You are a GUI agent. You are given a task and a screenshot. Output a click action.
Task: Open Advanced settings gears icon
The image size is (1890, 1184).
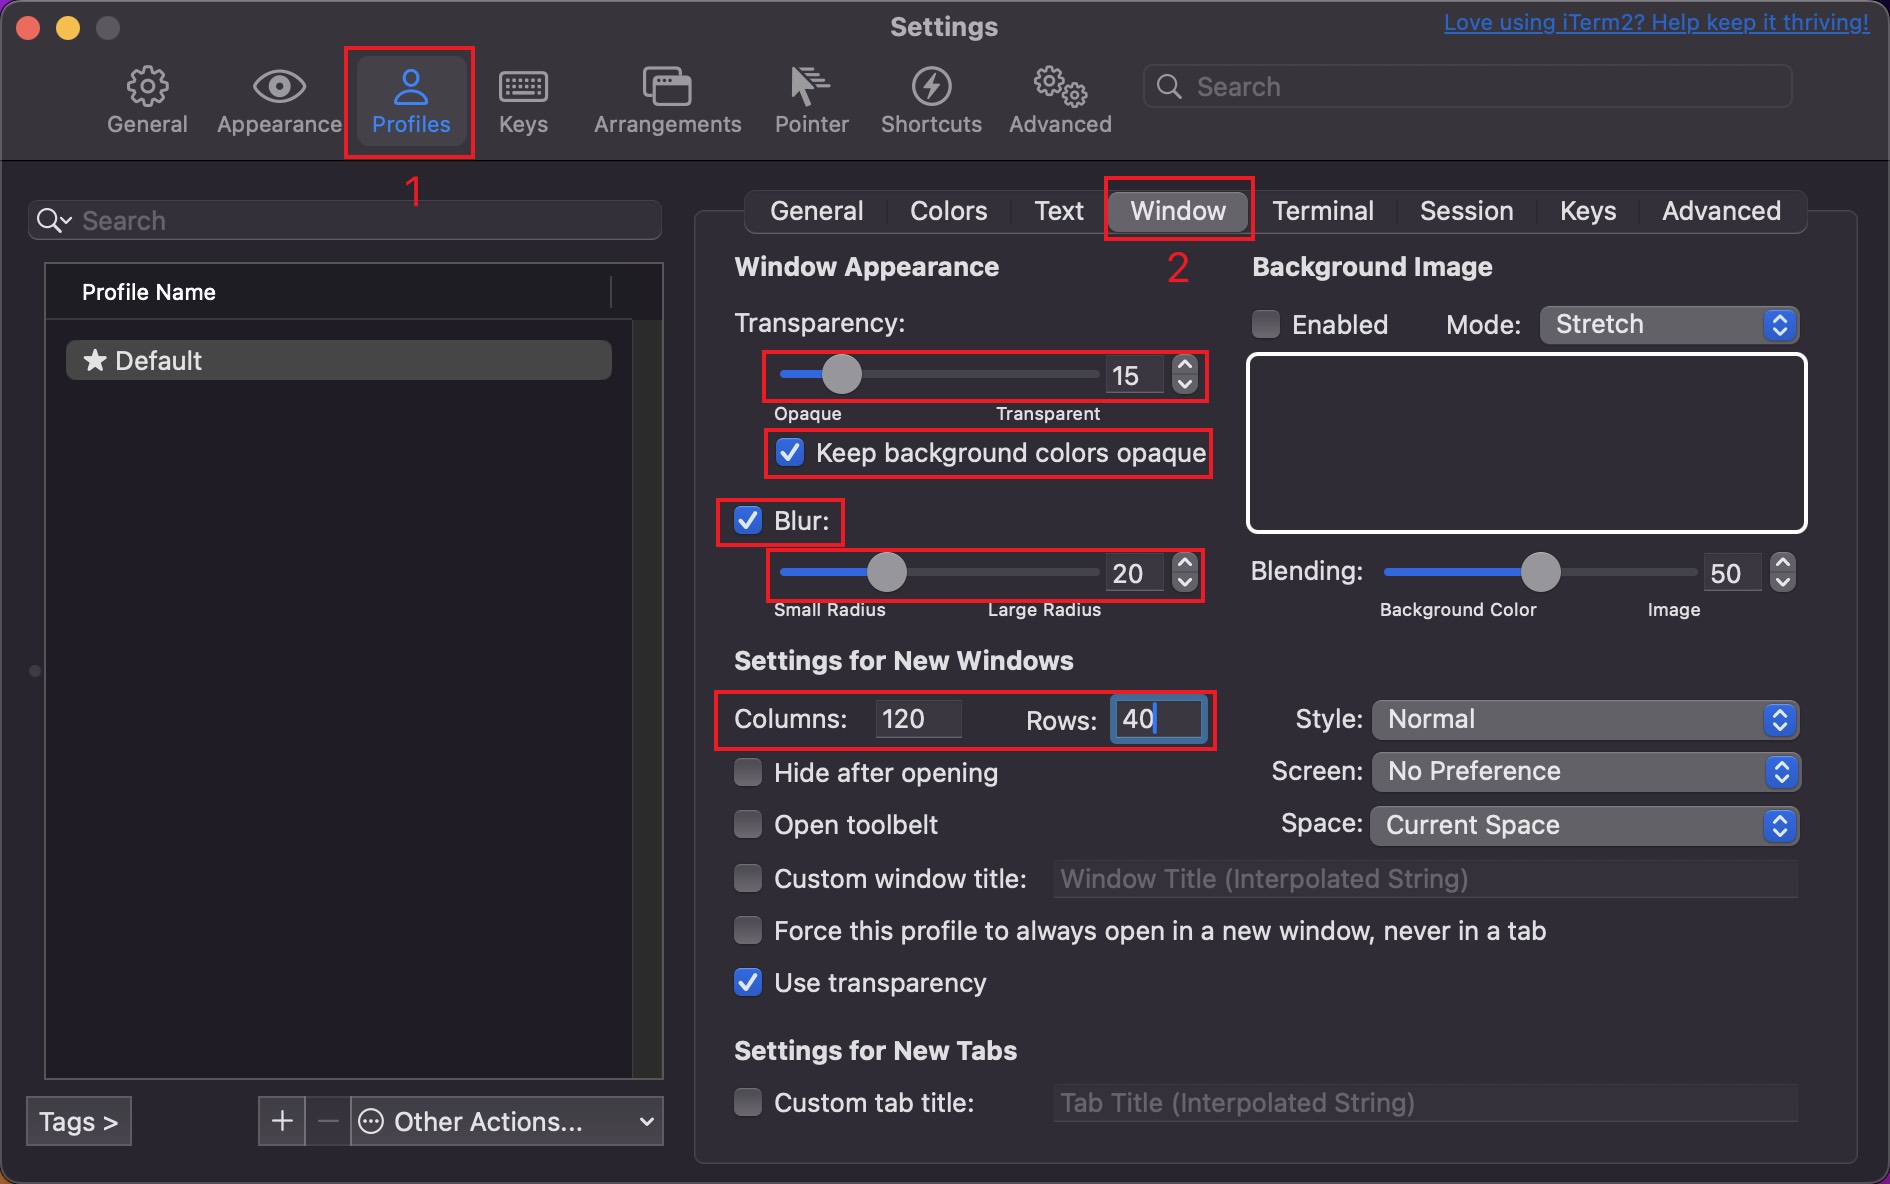click(1060, 87)
